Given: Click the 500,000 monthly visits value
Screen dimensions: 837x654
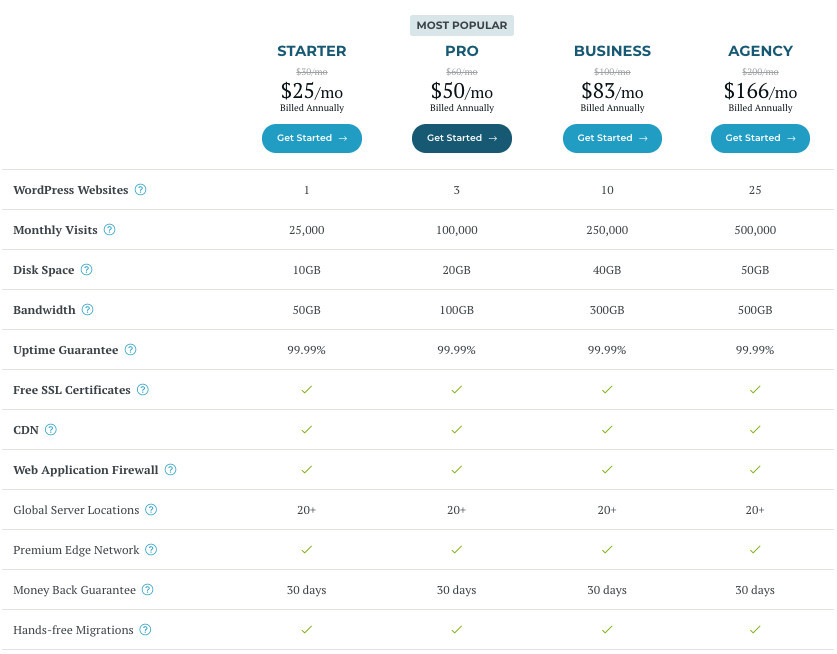Looking at the screenshot, I should [x=755, y=230].
